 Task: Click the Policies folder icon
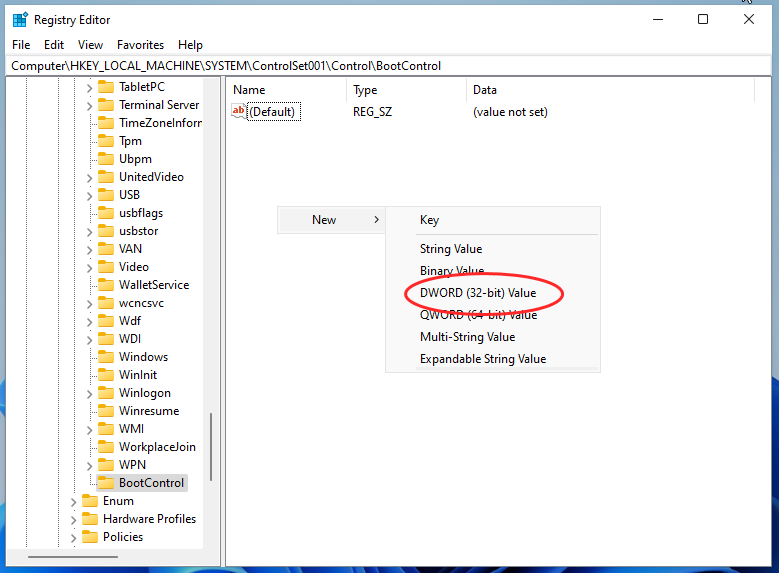pyautogui.click(x=90, y=536)
